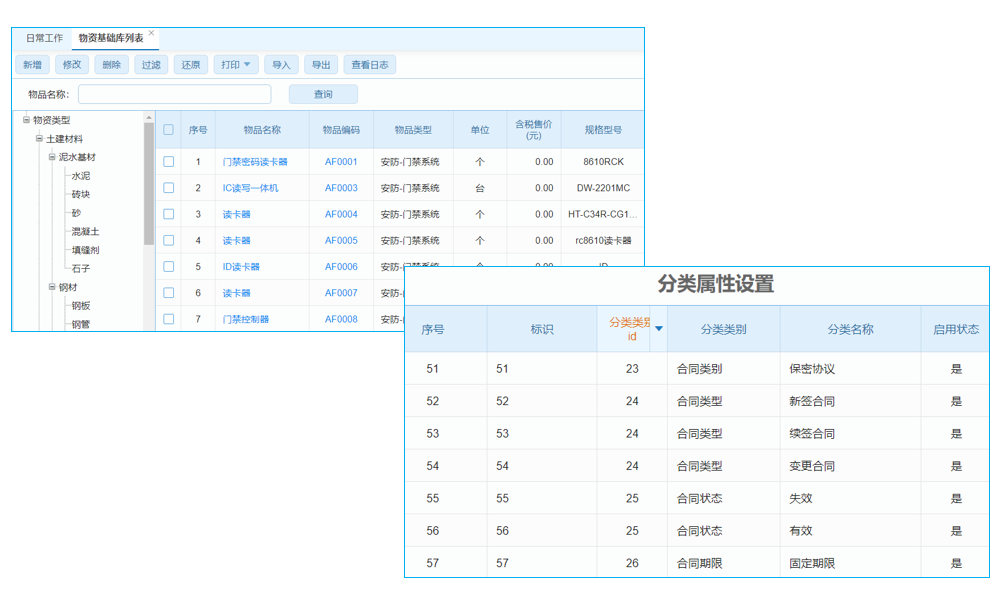The width and height of the screenshot is (1000, 600).
Task: Toggle the select-all checkbox in the table header
Action: [x=167, y=128]
